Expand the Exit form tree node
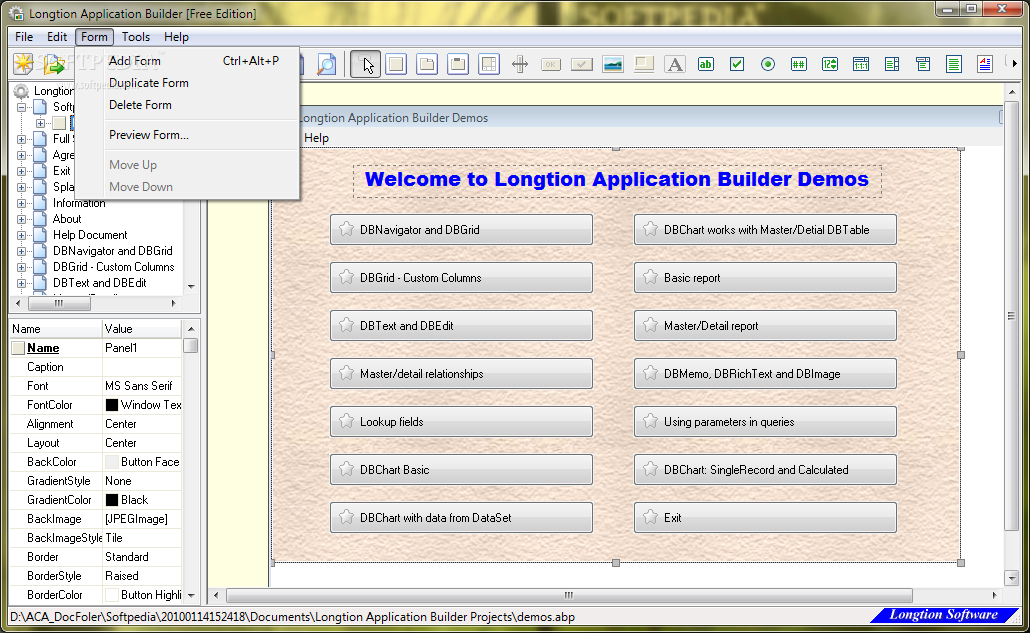Image resolution: width=1030 pixels, height=633 pixels. [21, 171]
